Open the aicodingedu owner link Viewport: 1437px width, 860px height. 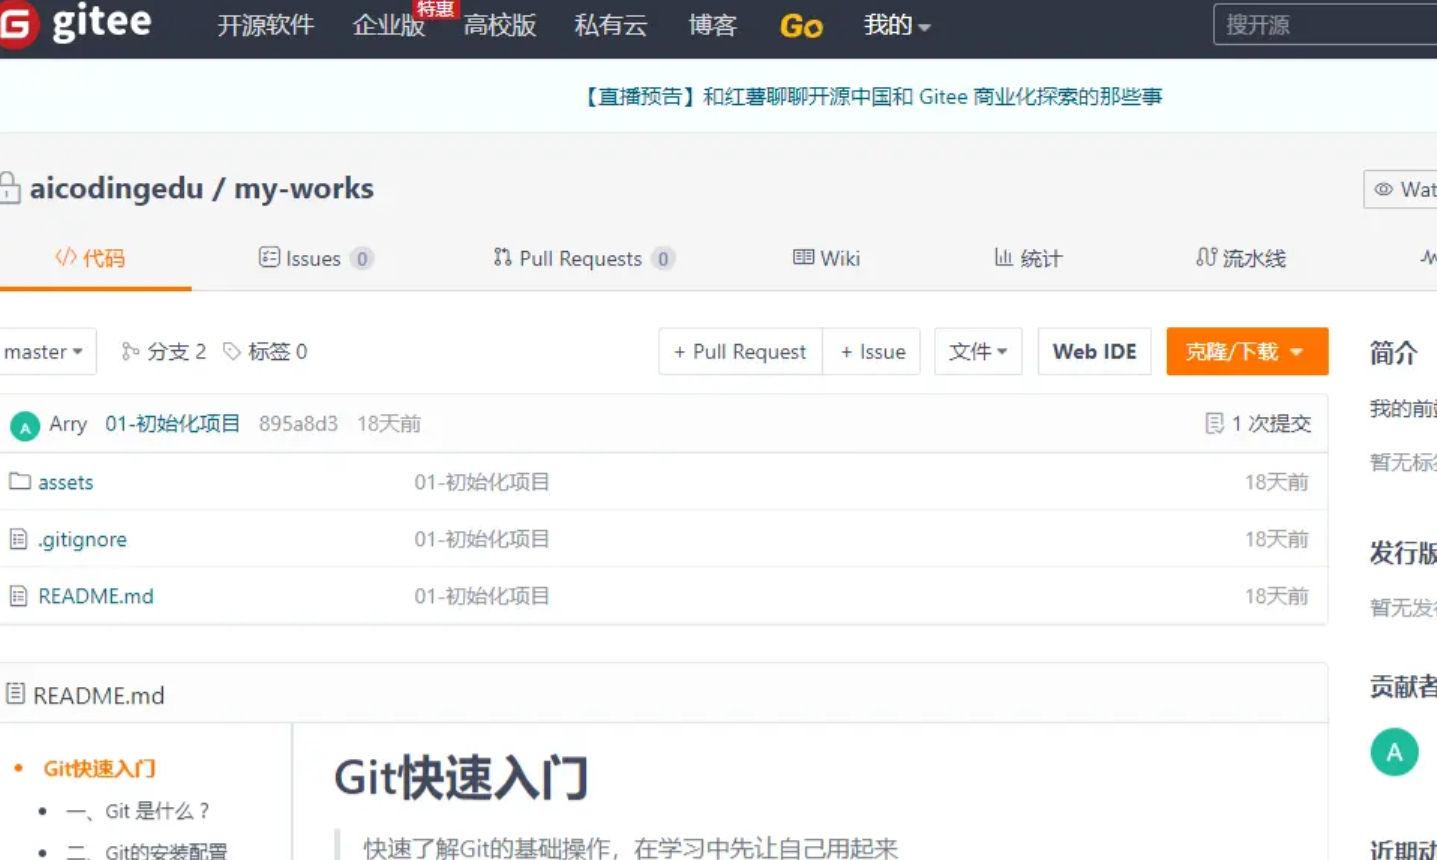pos(116,188)
